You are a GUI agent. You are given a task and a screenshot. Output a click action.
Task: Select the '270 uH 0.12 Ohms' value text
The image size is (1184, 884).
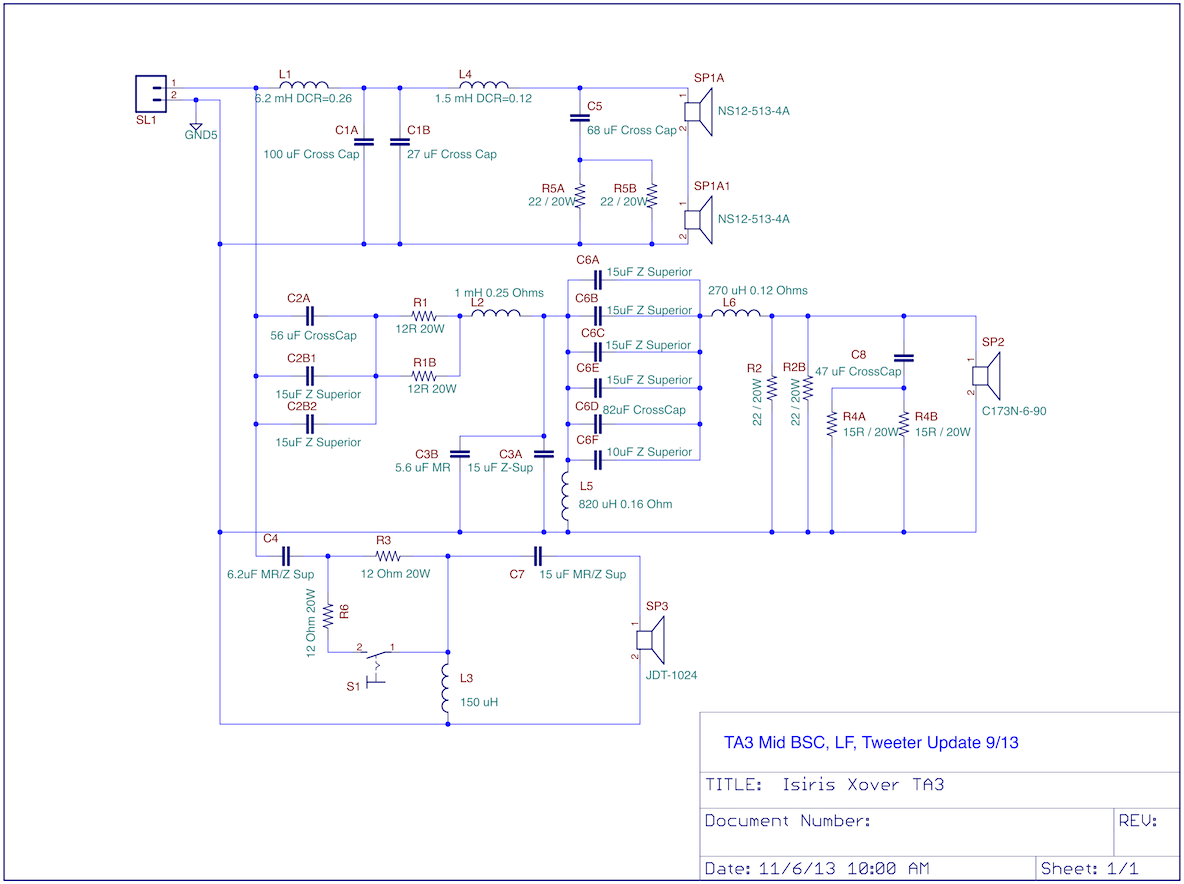757,290
